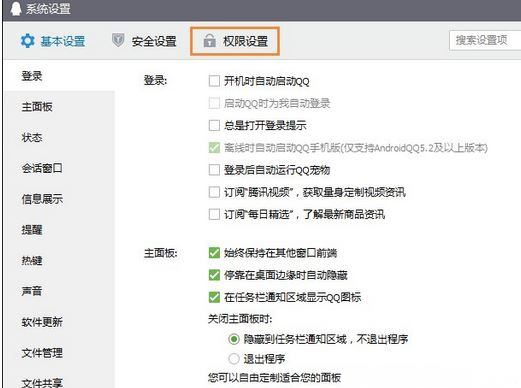521x388 pixels.
Task: Tick the 启动QQ时为我自动登录 checkbox
Action: click(214, 103)
